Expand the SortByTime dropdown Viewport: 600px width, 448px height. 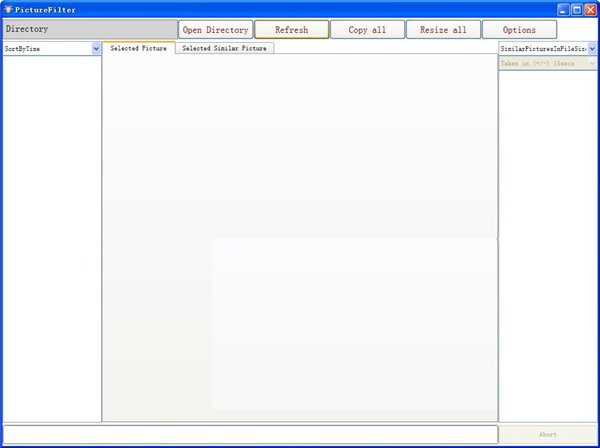point(96,49)
